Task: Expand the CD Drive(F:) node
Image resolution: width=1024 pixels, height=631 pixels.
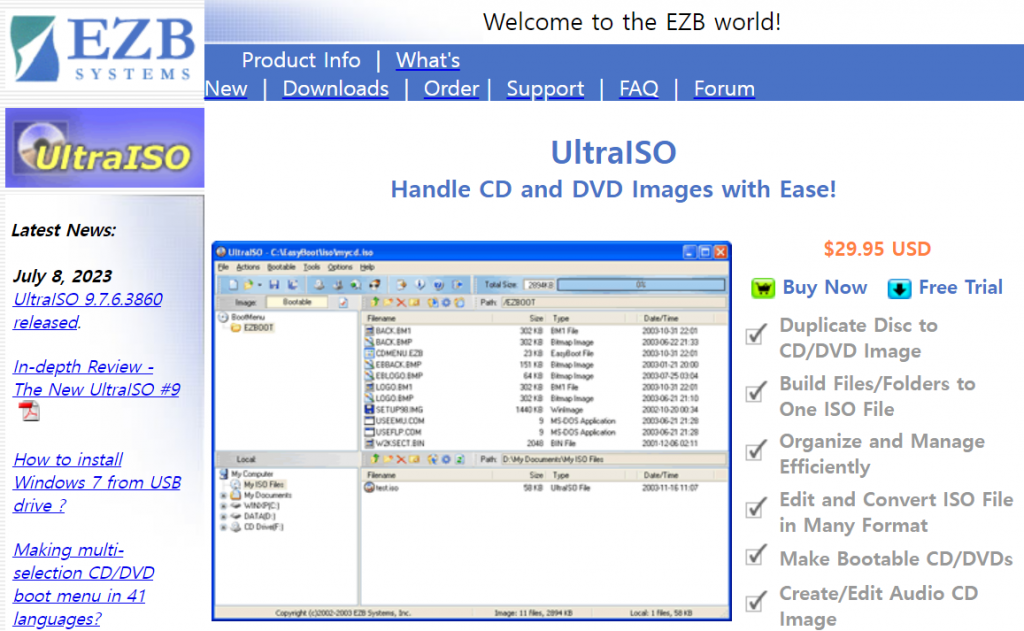Action: pos(223,527)
